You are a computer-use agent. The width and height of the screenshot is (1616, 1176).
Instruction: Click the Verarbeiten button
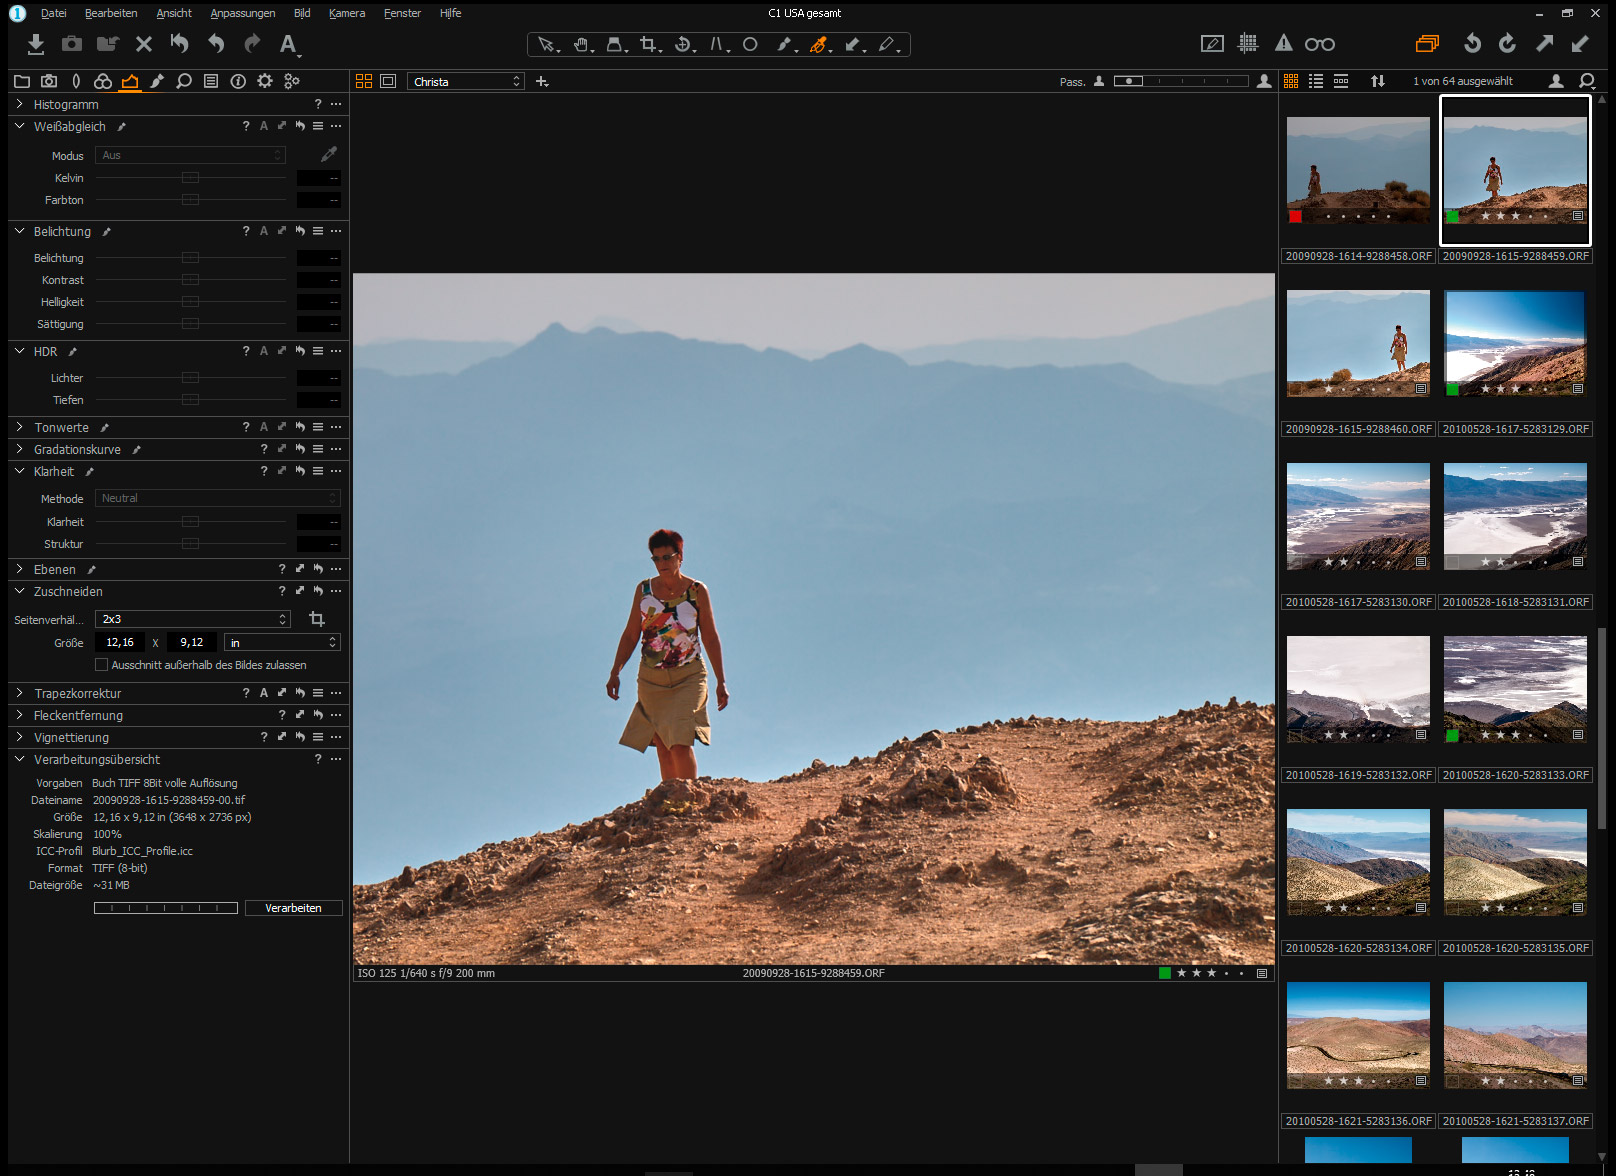tap(293, 908)
